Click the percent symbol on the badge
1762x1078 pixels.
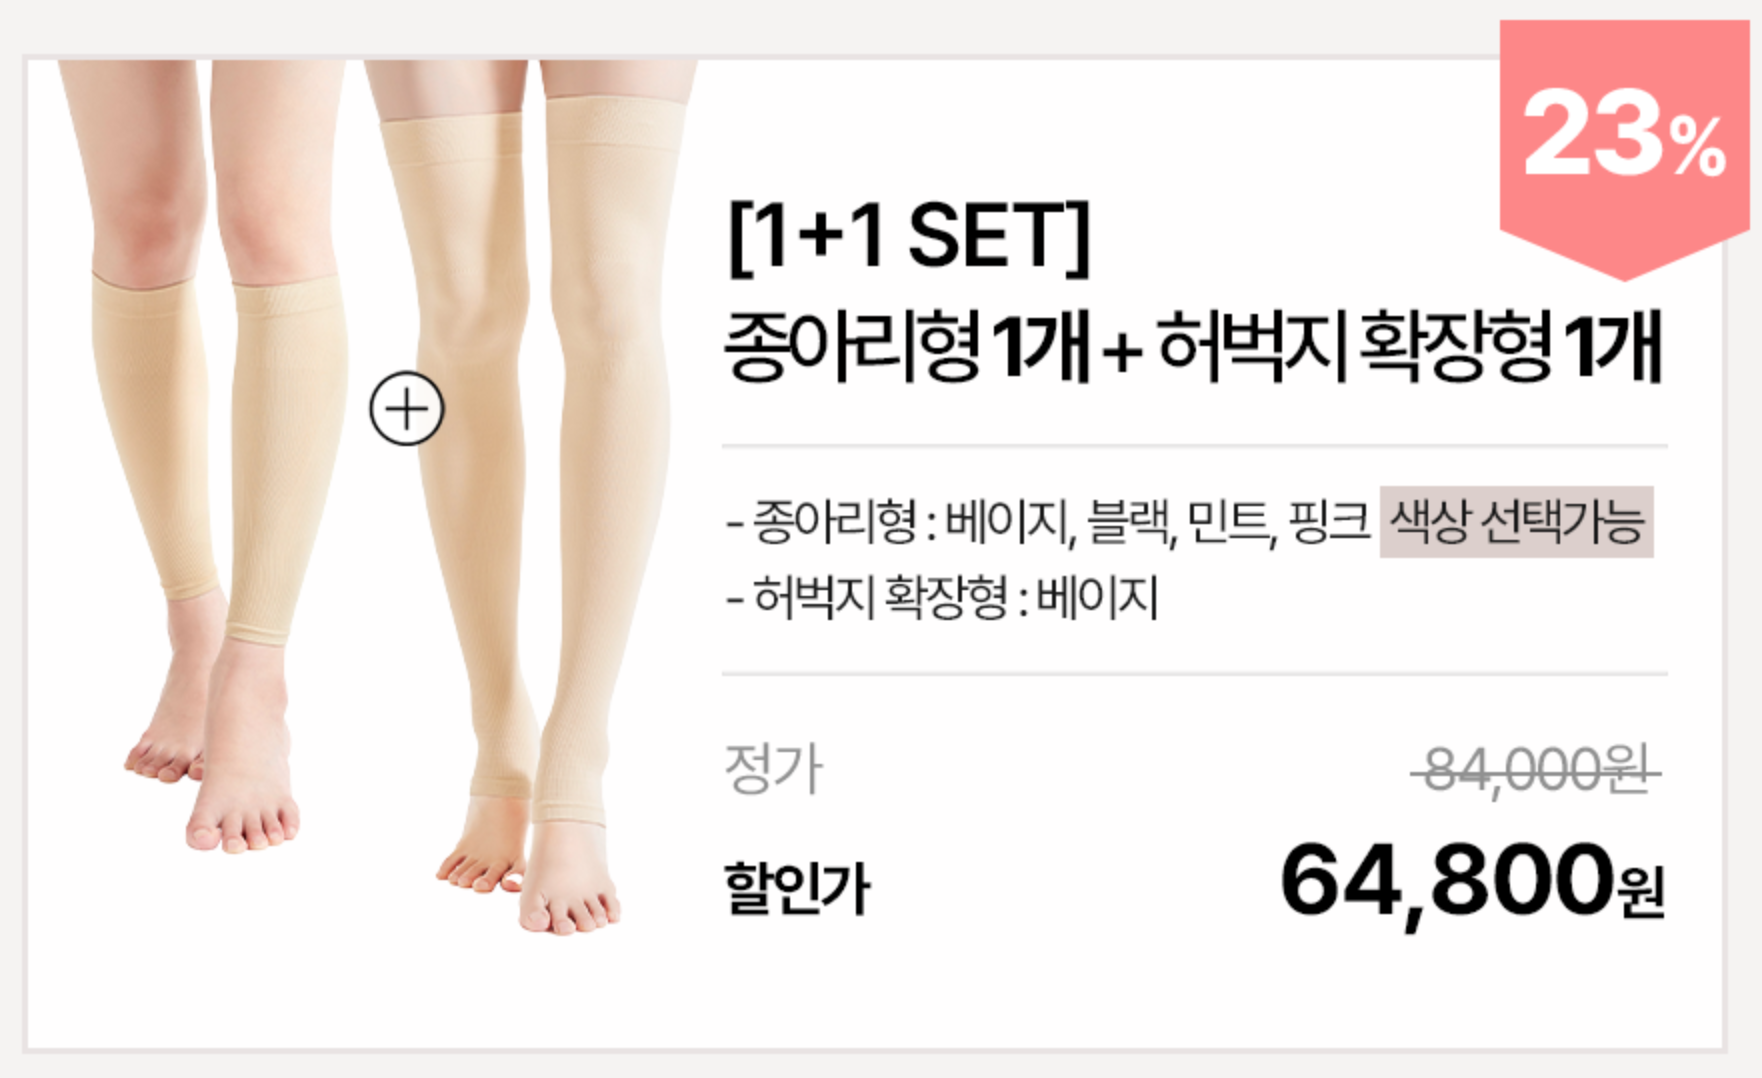click(x=1696, y=148)
